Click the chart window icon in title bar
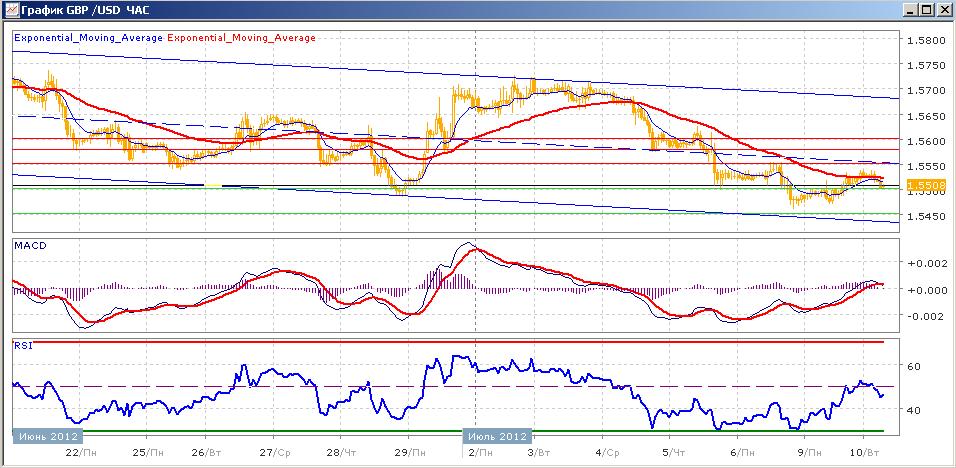Image resolution: width=956 pixels, height=468 pixels. click(x=11, y=10)
